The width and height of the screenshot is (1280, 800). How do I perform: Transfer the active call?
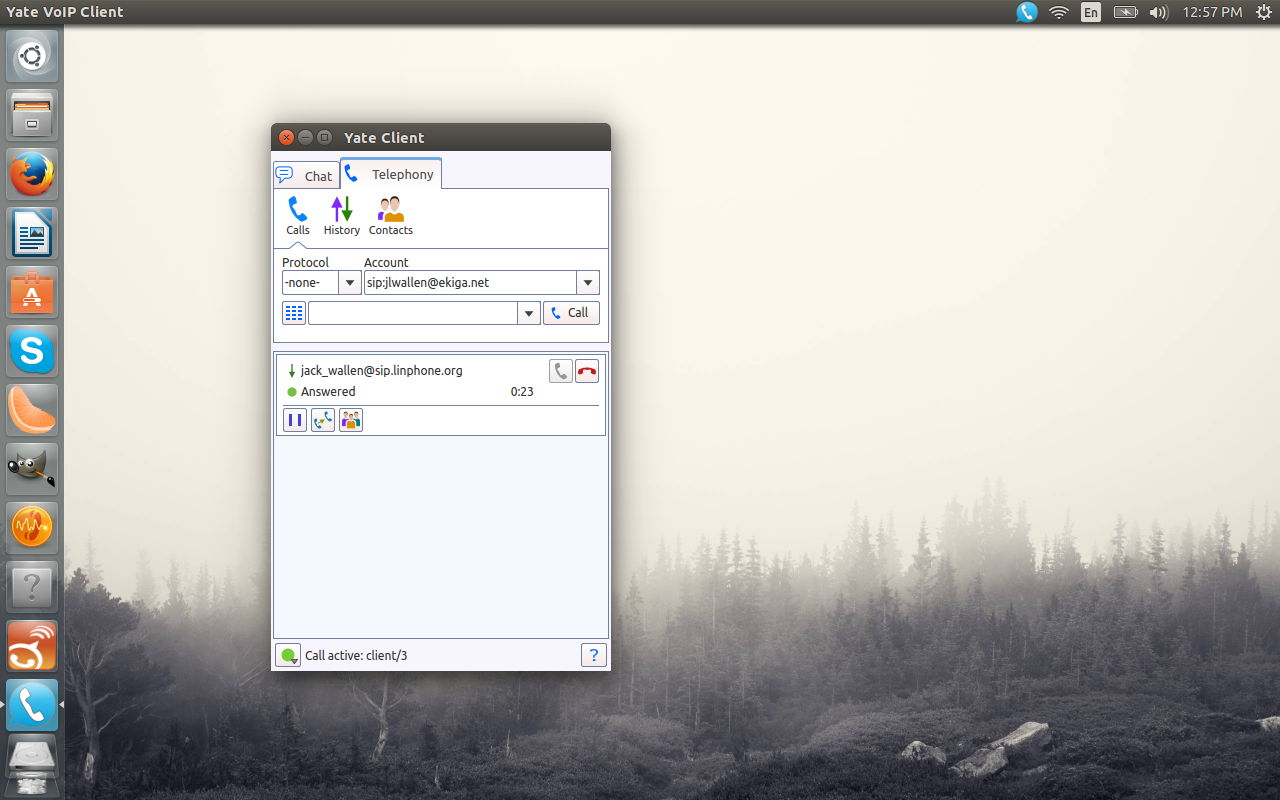tap(323, 420)
